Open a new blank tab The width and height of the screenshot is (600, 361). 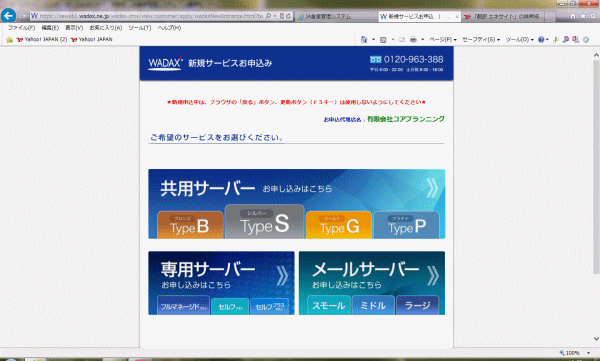(x=550, y=16)
